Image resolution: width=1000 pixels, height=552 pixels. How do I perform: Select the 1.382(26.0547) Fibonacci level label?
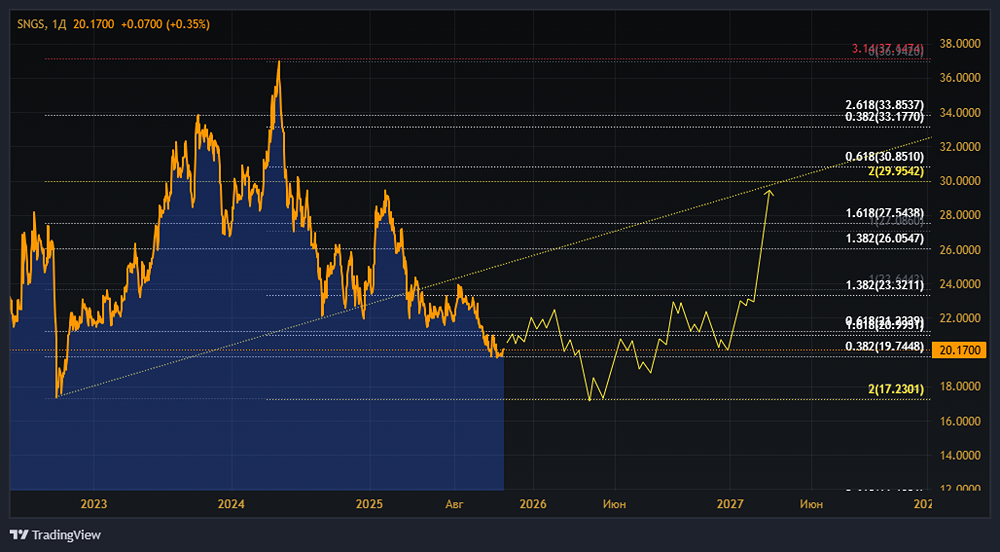884,239
